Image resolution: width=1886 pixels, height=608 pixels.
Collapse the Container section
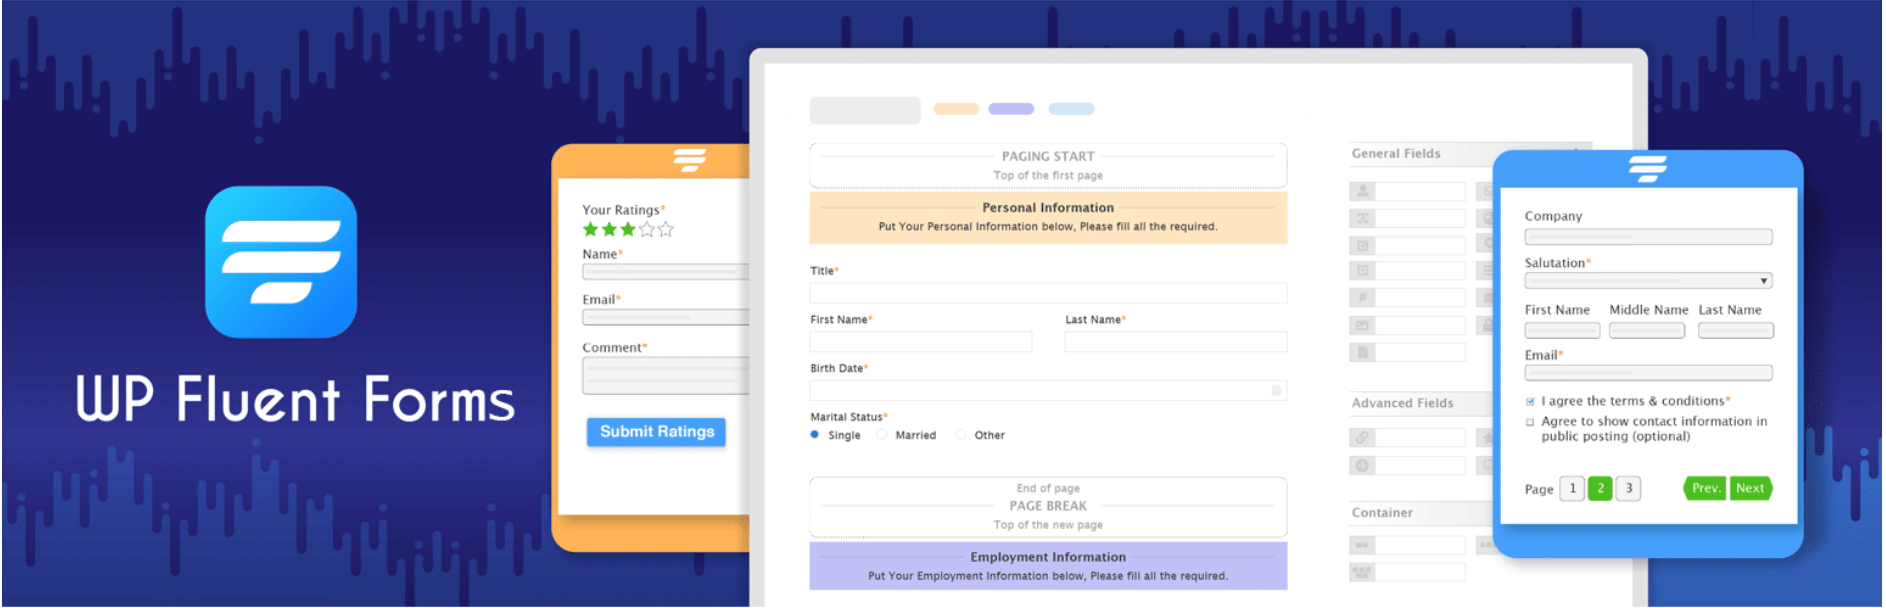tap(1421, 512)
